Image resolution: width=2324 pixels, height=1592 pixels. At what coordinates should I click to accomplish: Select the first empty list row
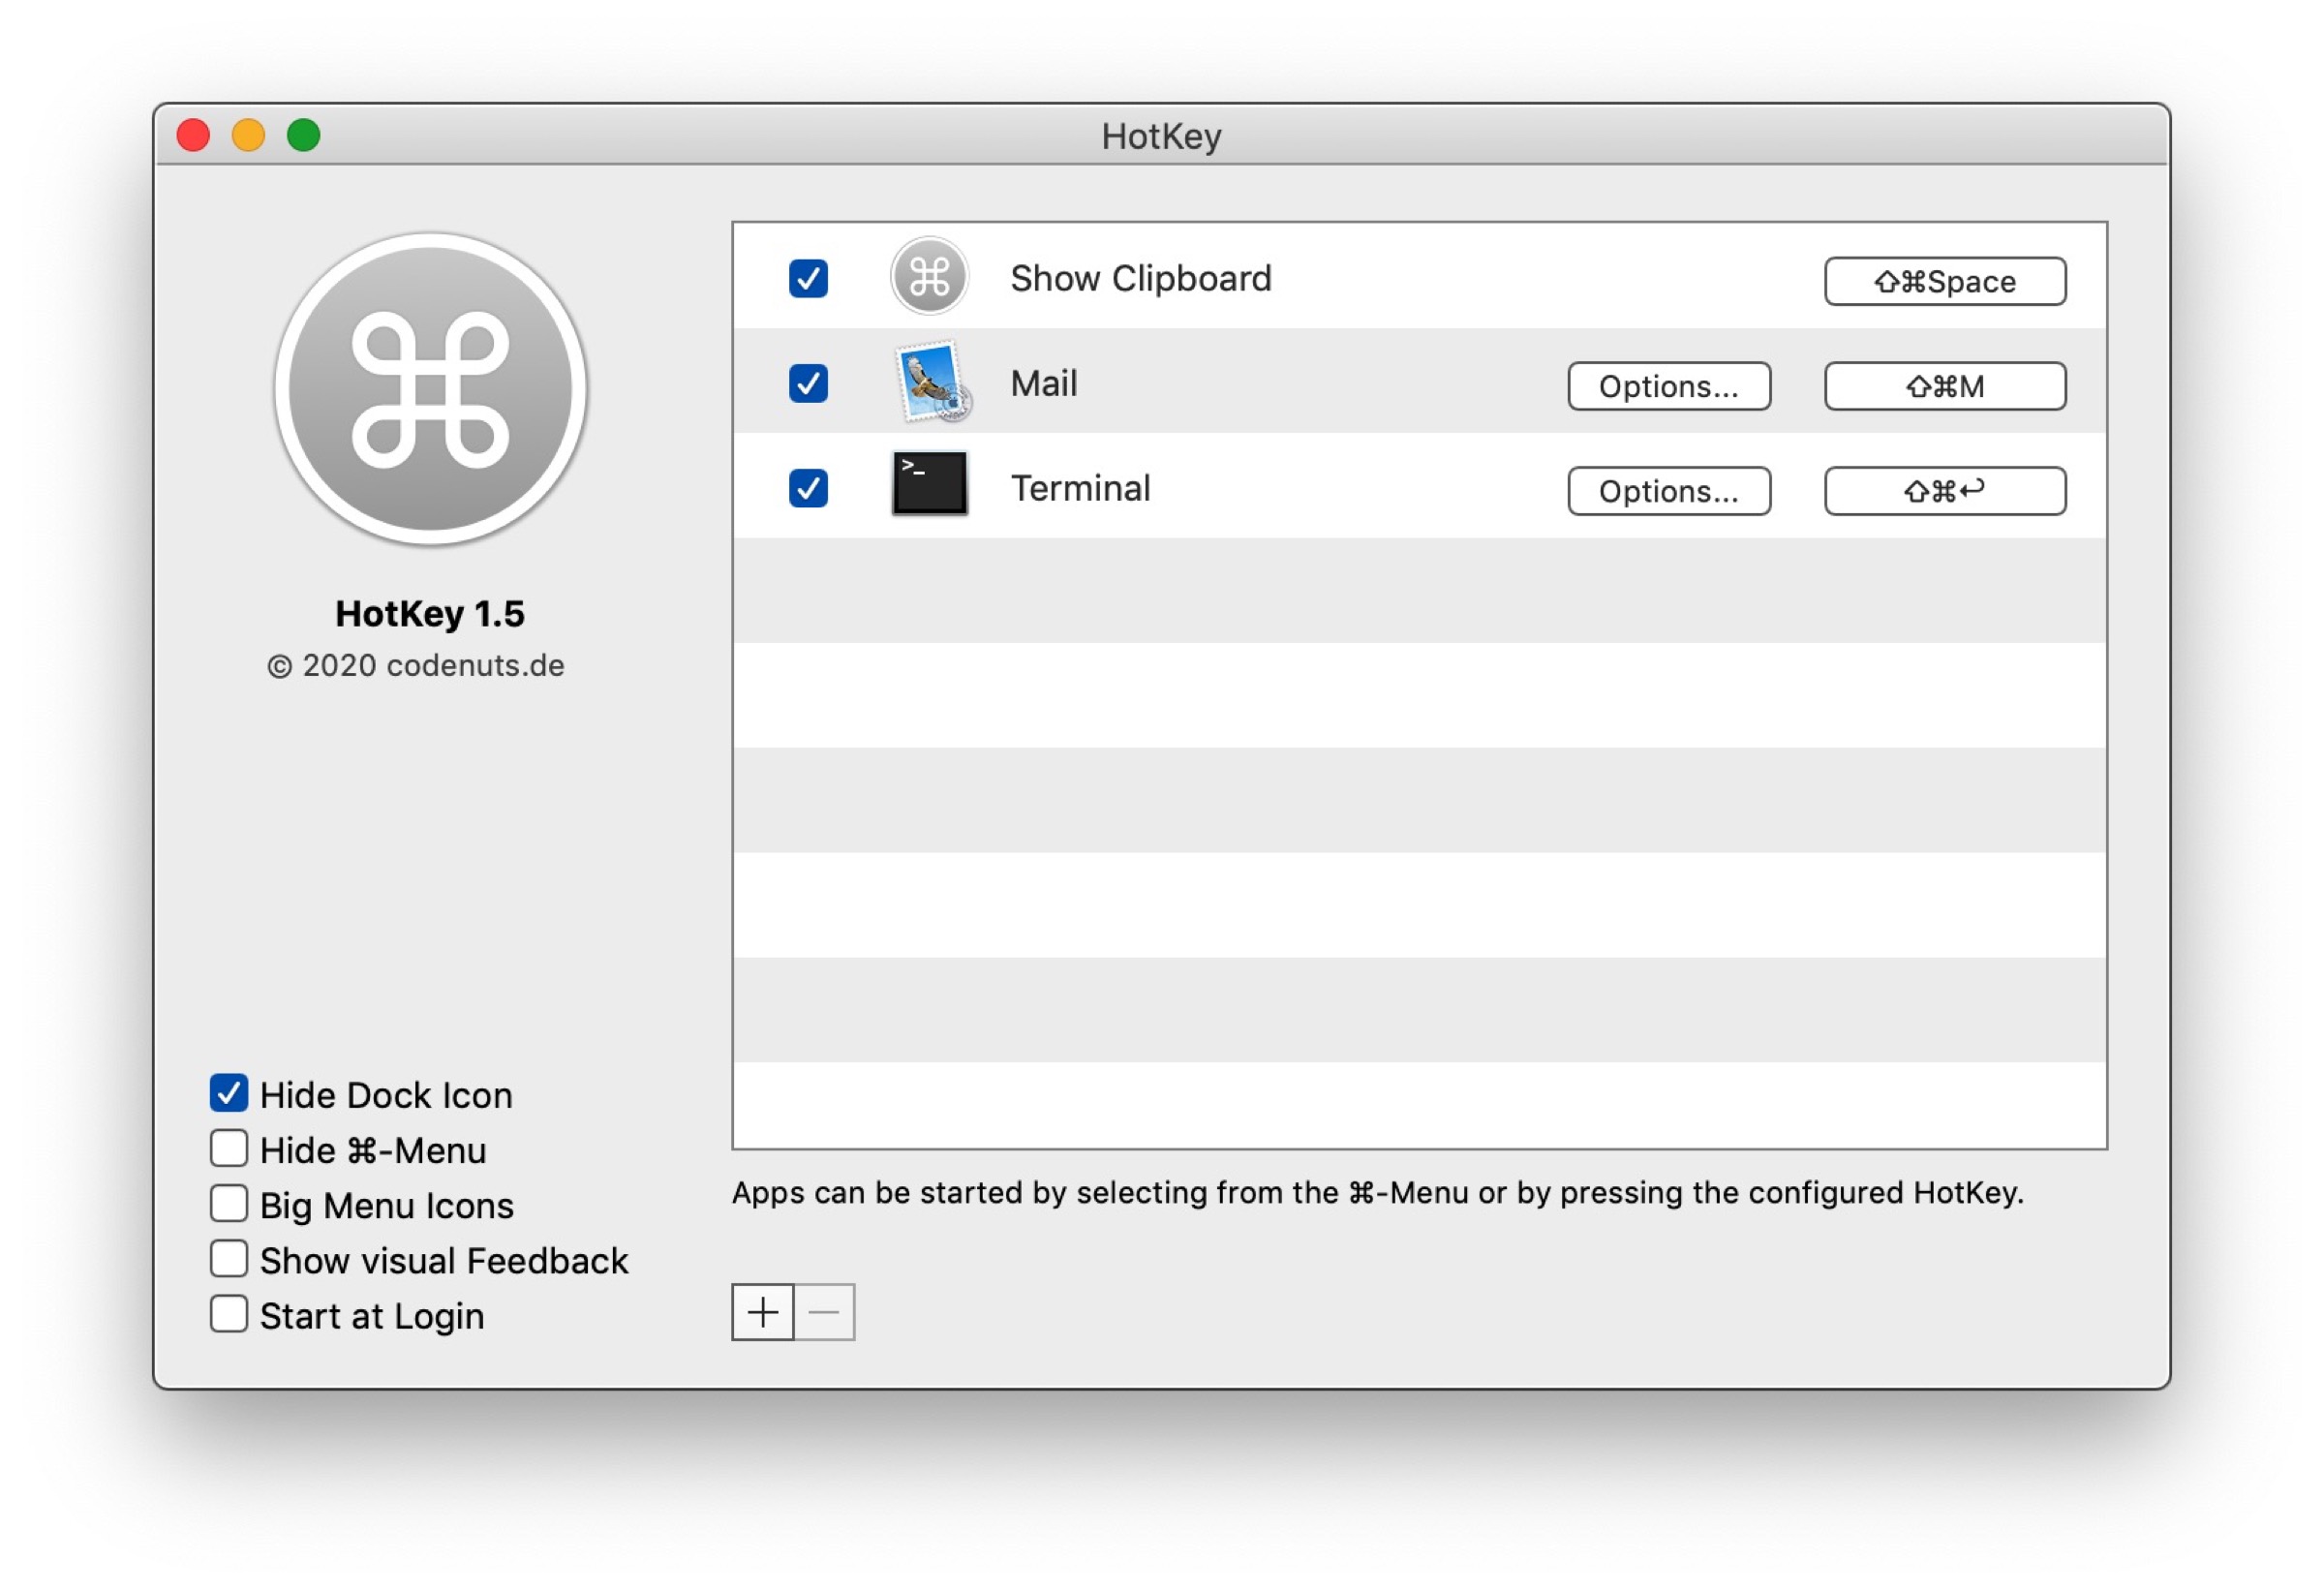tap(1418, 590)
